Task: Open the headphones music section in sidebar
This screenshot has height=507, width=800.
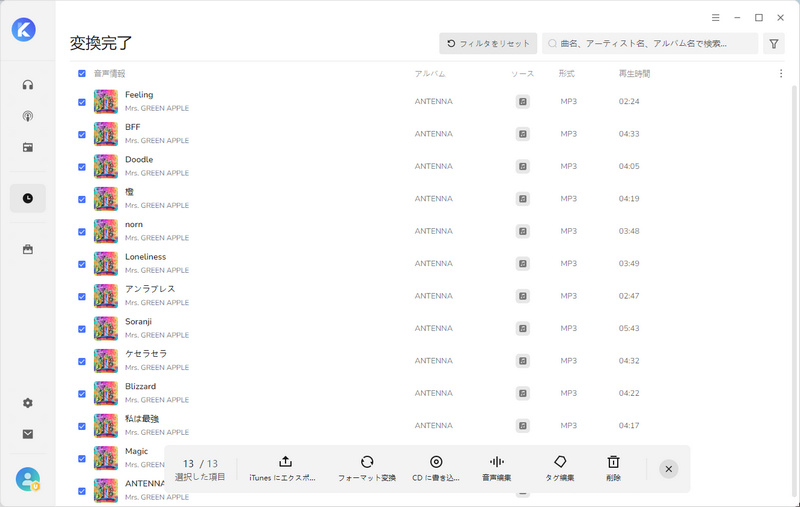Action: coord(28,85)
